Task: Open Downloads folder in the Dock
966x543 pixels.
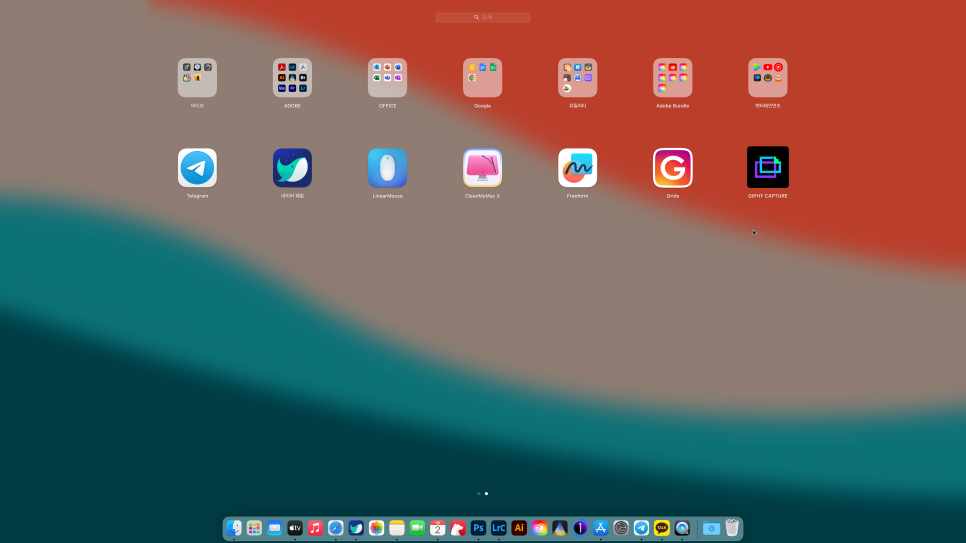Action: tap(711, 528)
